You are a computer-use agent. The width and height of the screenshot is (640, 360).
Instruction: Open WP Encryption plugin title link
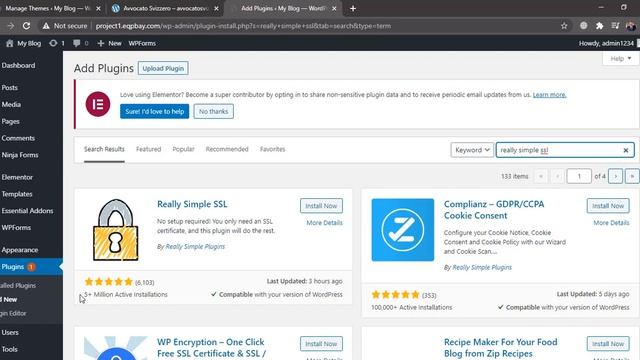click(211, 348)
